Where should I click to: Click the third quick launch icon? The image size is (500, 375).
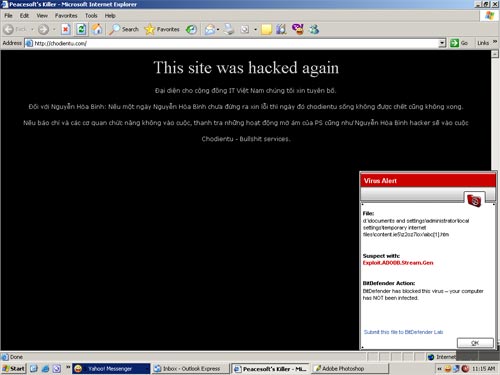tap(57, 368)
